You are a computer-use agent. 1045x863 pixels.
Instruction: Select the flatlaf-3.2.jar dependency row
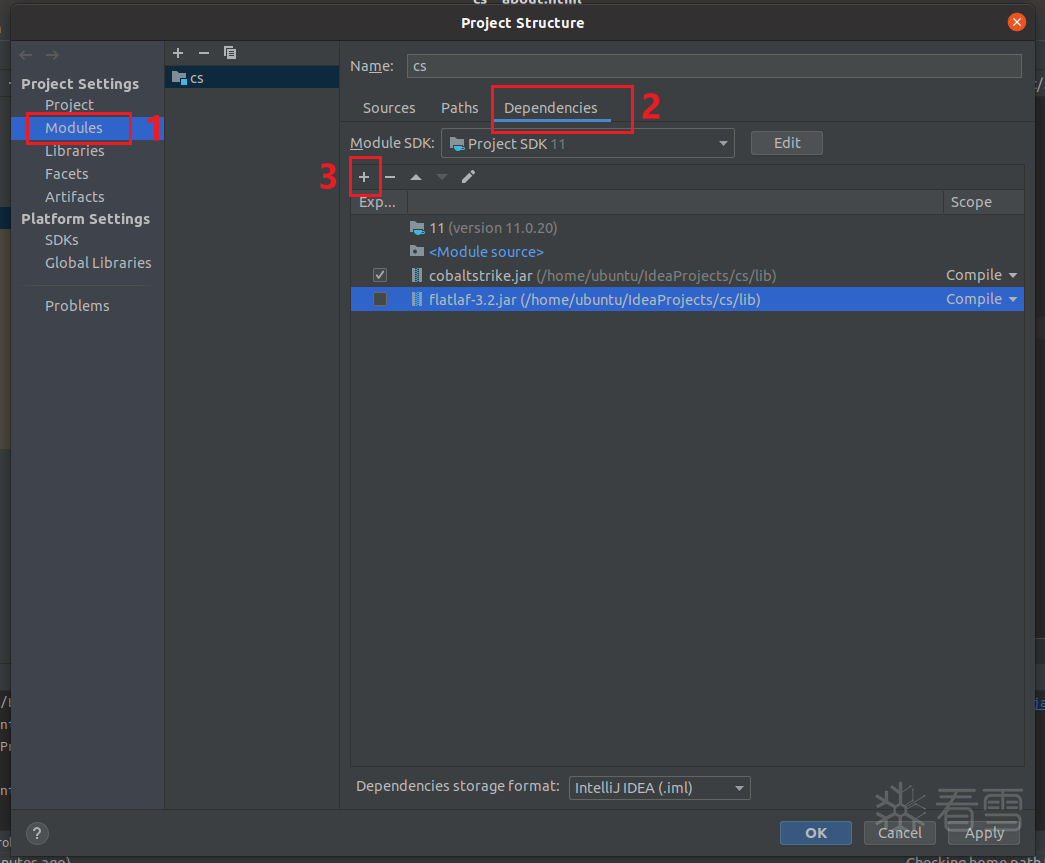[687, 299]
